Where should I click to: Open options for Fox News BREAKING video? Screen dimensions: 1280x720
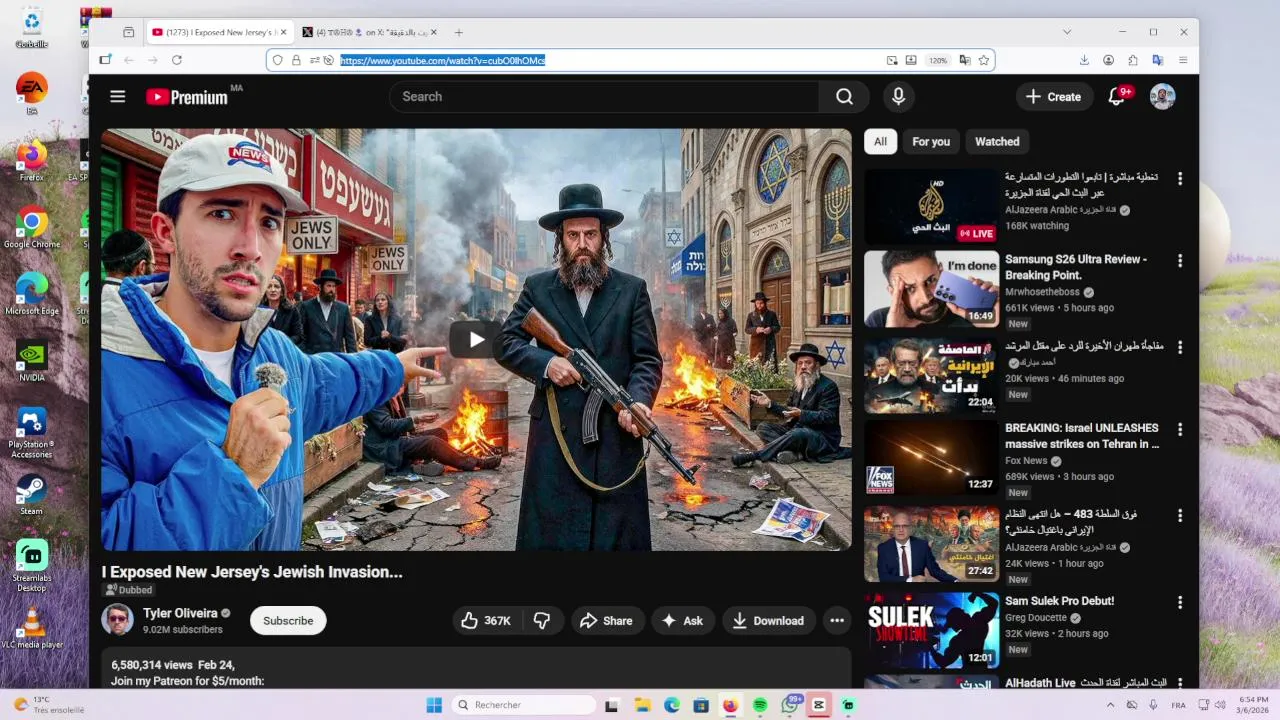click(1180, 430)
